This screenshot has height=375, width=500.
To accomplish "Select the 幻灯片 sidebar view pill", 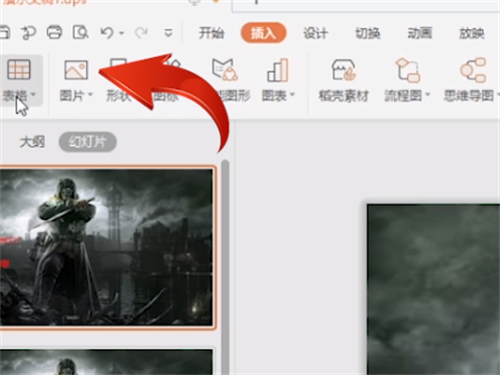I will (x=88, y=142).
